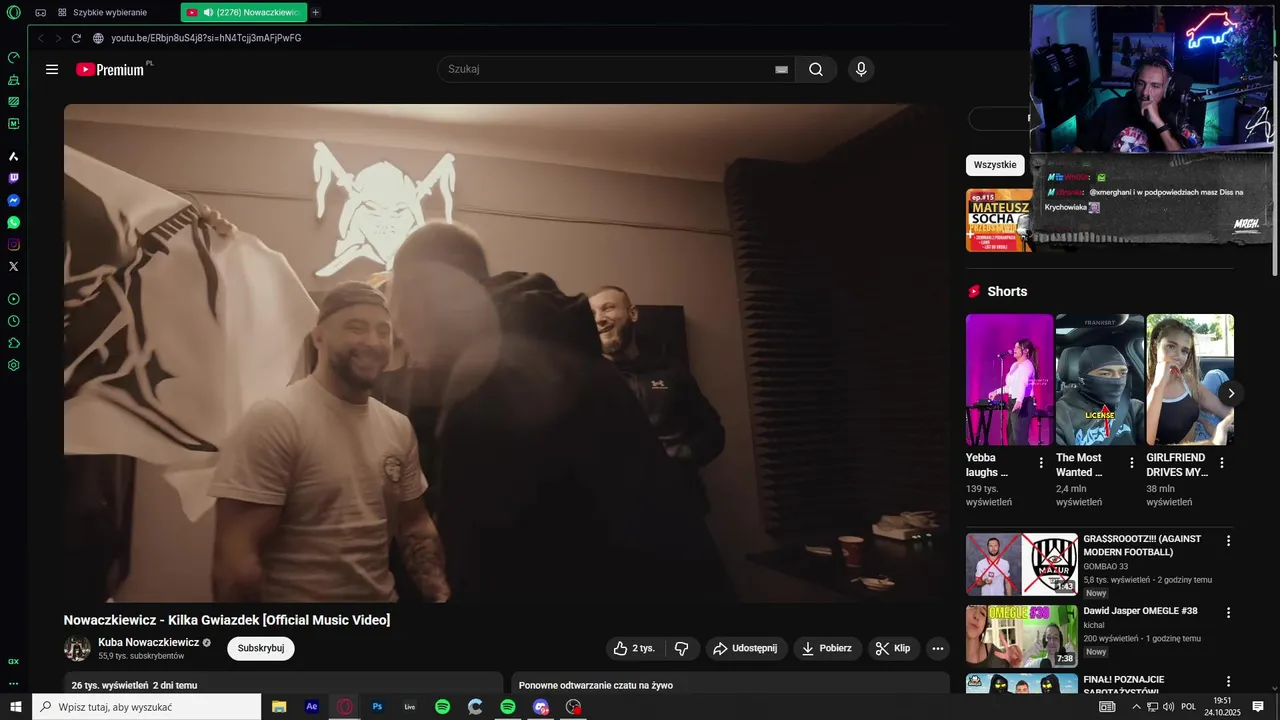Image resolution: width=1280 pixels, height=720 pixels.
Task: Click the site info globe icon
Action: (98, 38)
